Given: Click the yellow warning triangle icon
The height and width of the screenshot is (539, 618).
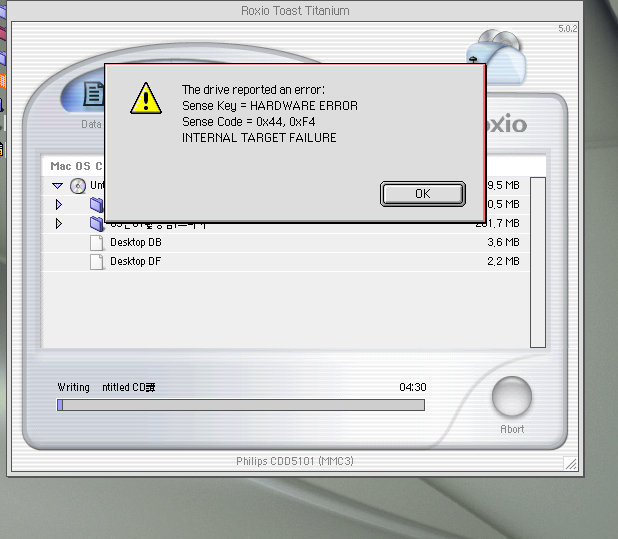Looking at the screenshot, I should pos(146,98).
